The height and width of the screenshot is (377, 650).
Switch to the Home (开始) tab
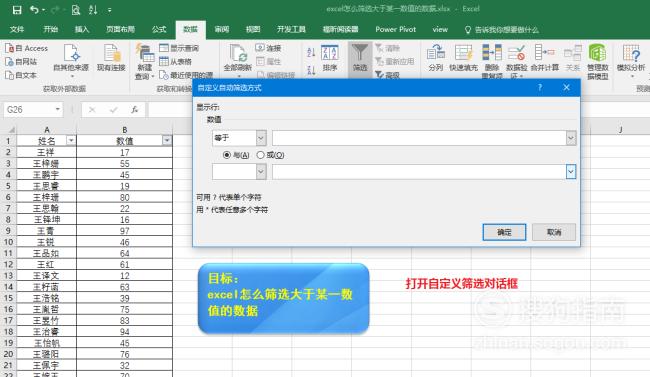coord(51,29)
